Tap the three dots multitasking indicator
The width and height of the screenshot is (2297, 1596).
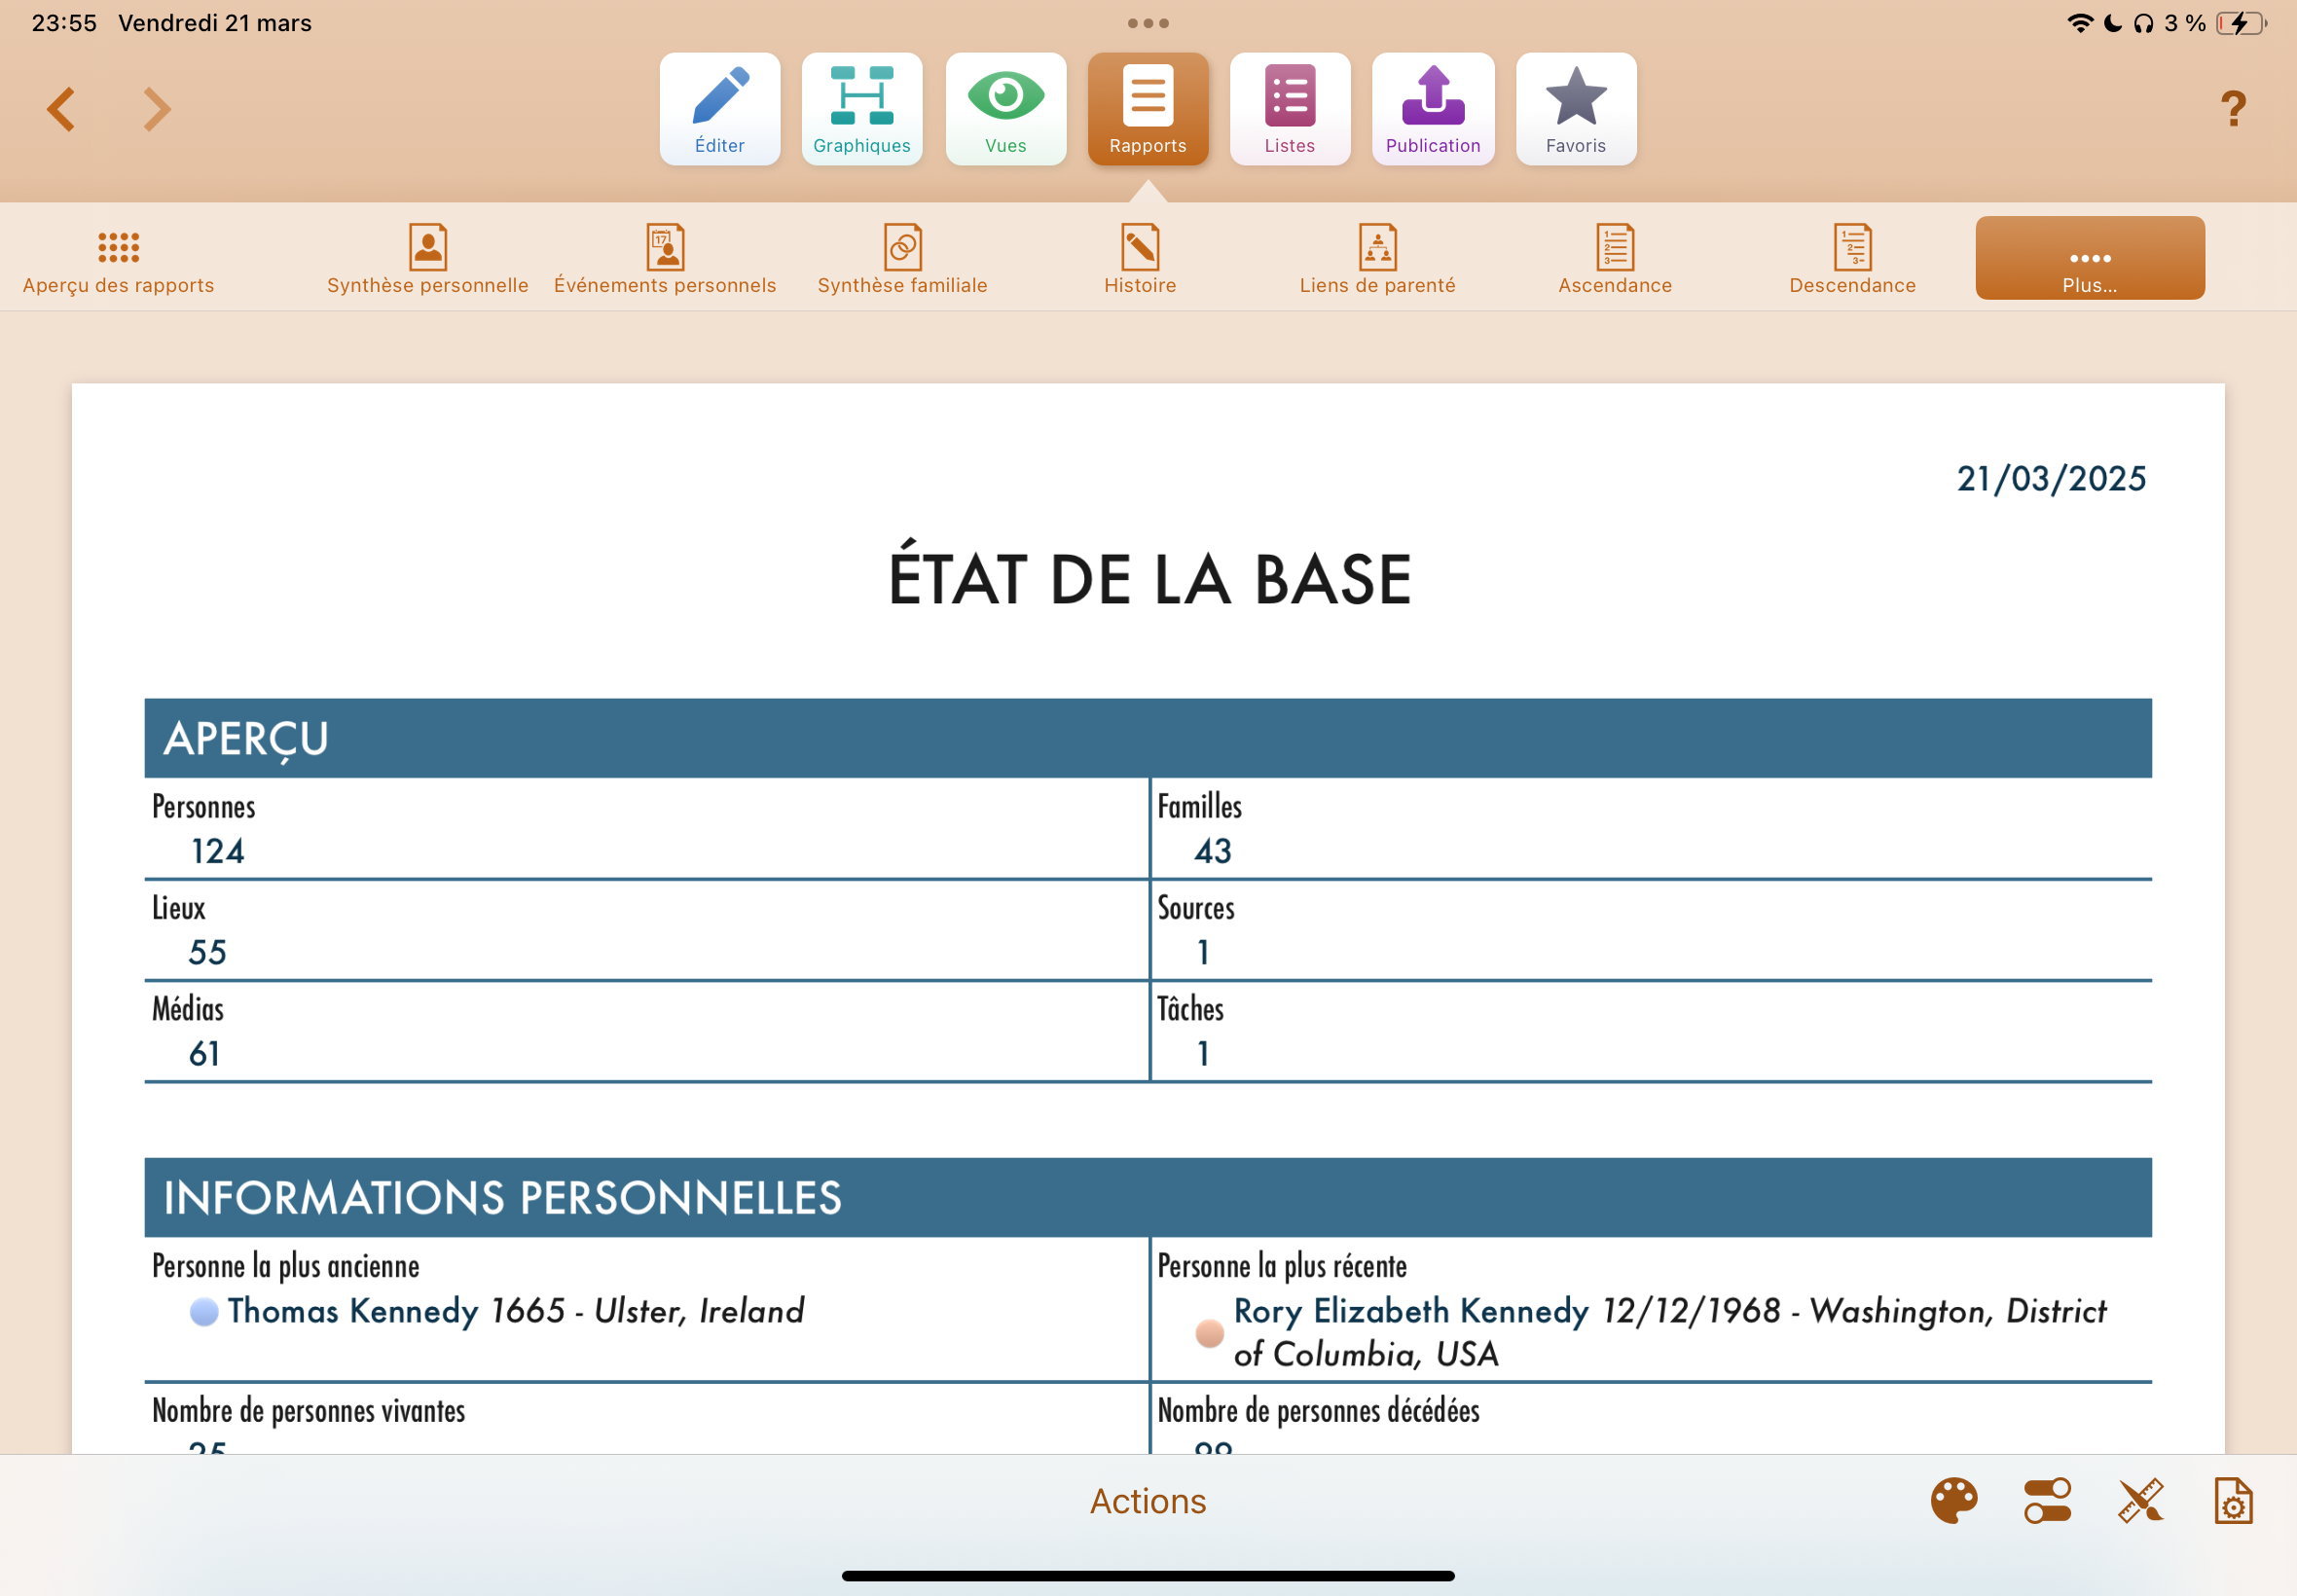coord(1148,23)
